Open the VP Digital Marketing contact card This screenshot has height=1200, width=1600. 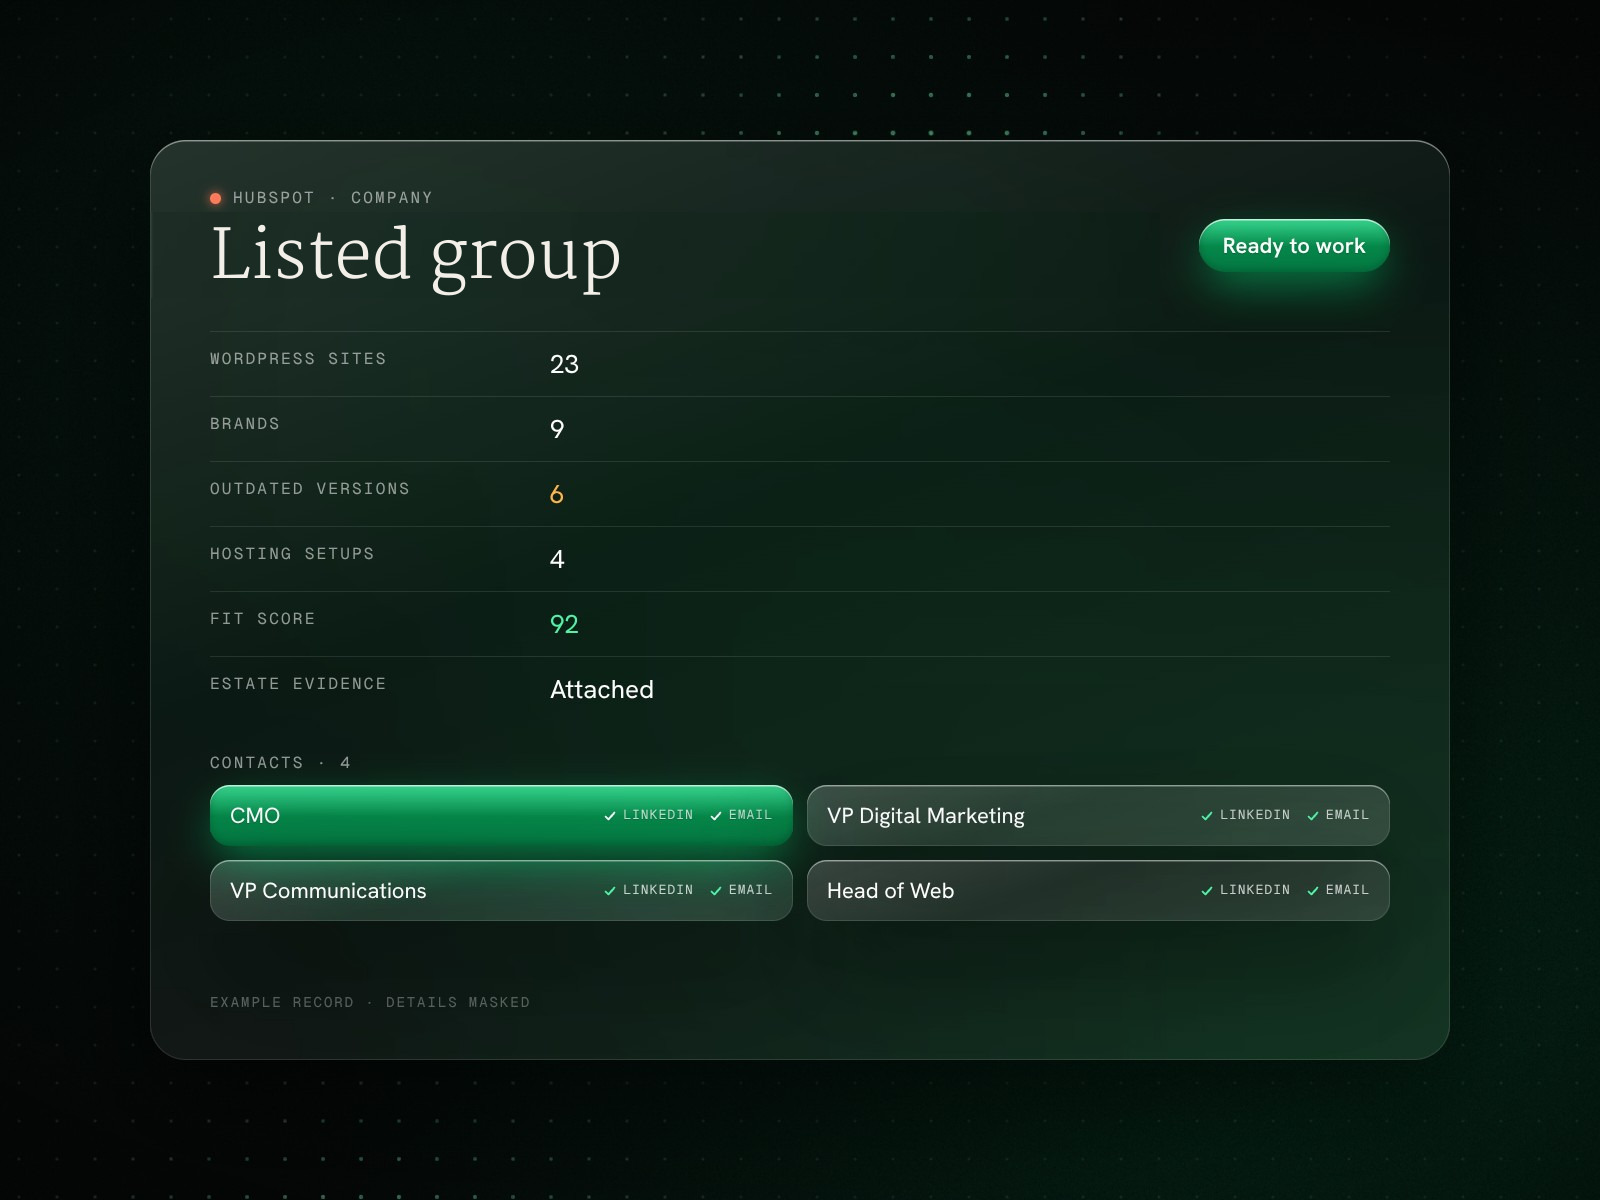(1098, 815)
